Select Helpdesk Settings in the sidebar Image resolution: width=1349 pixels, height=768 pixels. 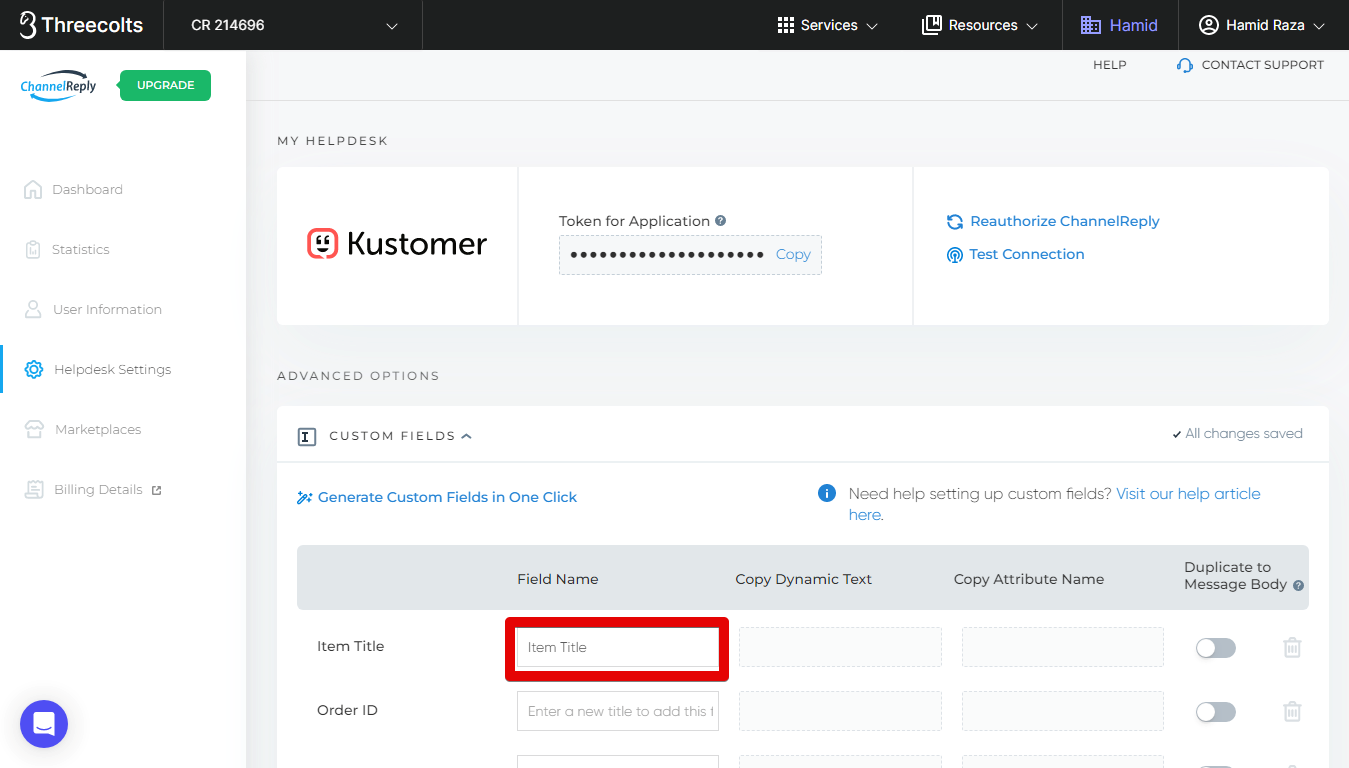point(112,369)
